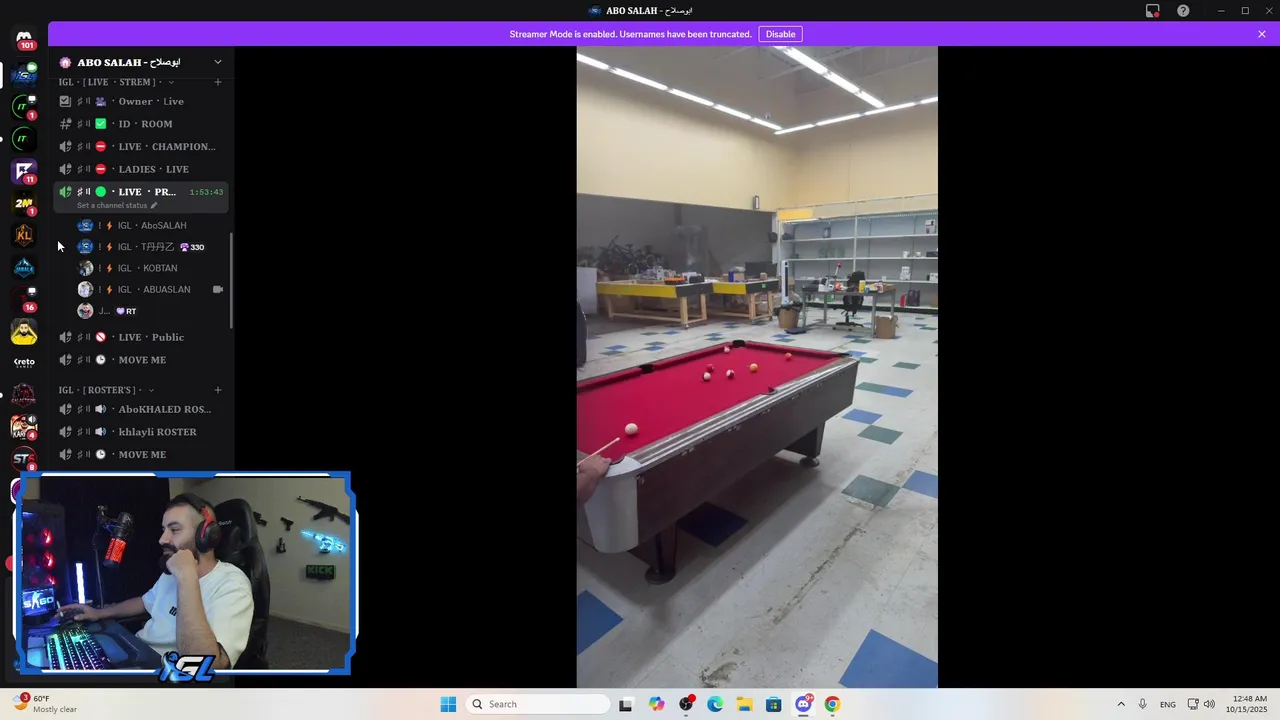Open purple F server with 11 badge
Image resolution: width=1280 pixels, height=720 pixels.
point(24,171)
